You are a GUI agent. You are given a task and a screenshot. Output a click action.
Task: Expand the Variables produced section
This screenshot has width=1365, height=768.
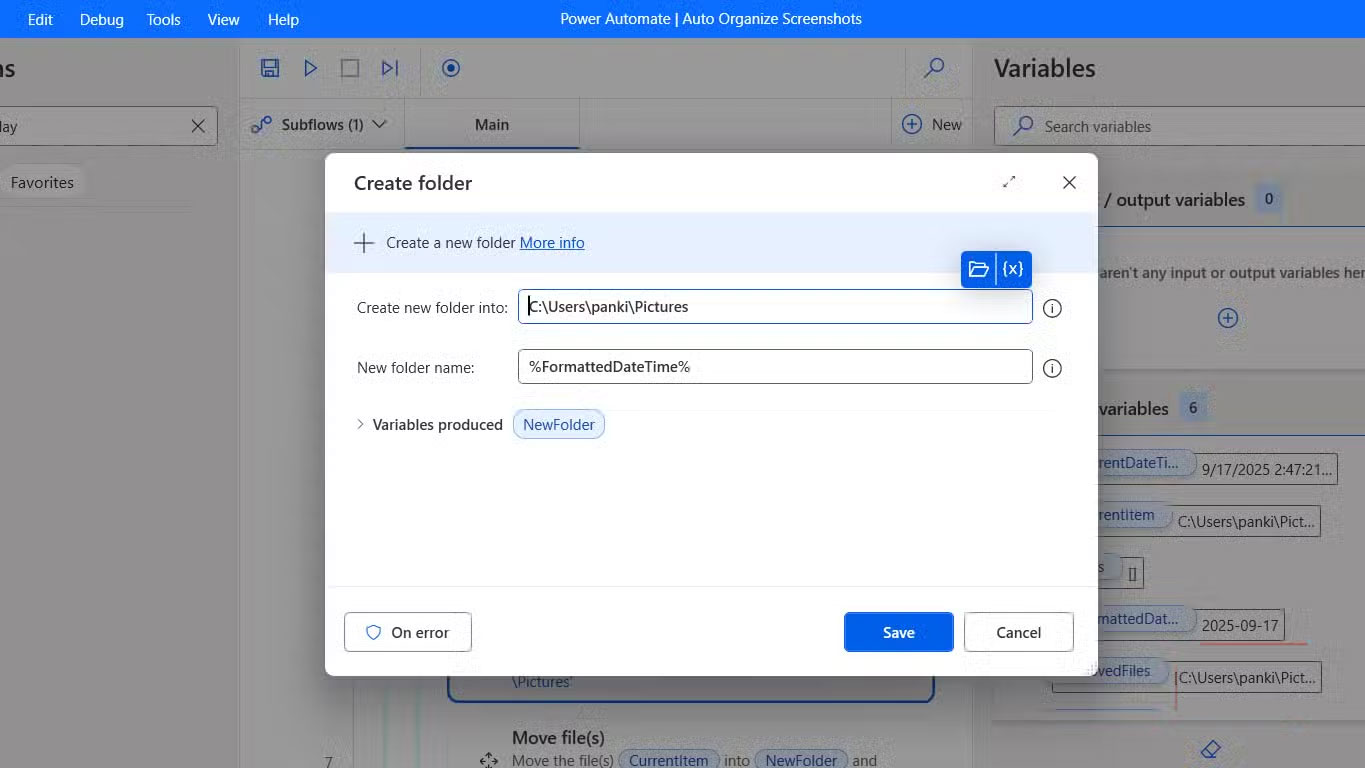(x=361, y=424)
